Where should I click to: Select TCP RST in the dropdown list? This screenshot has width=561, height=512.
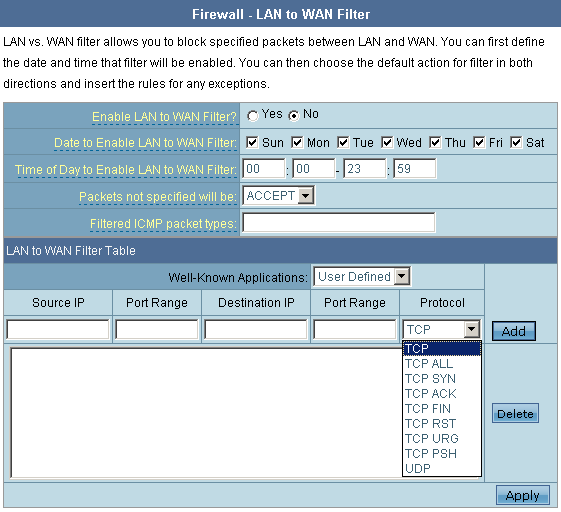442,424
